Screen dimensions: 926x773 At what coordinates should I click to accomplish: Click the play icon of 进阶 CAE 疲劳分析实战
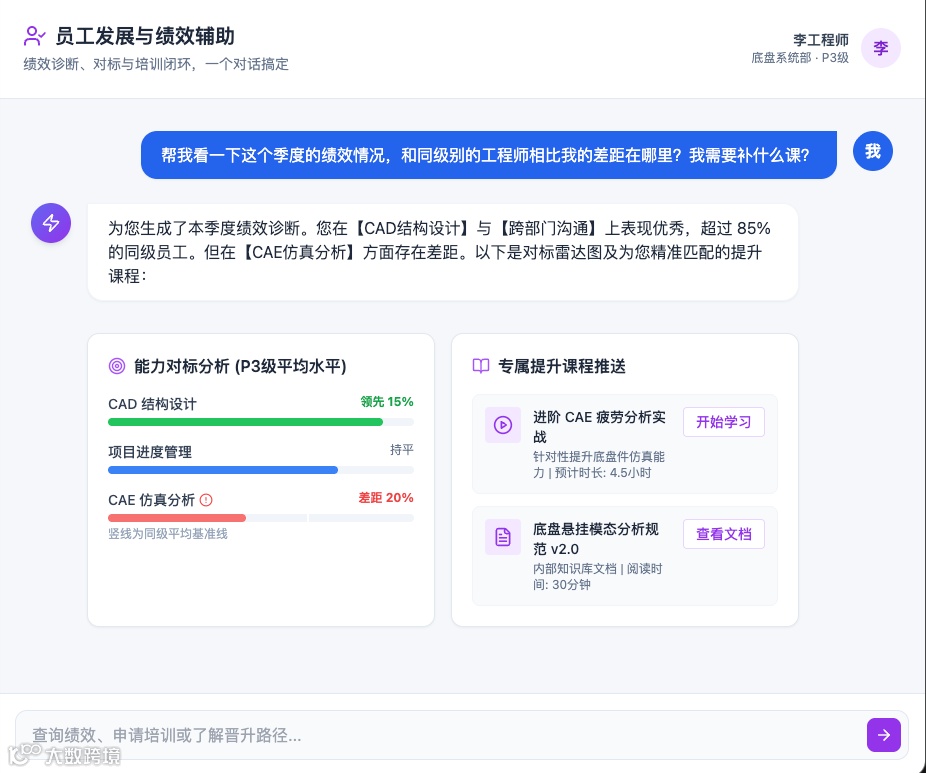503,425
